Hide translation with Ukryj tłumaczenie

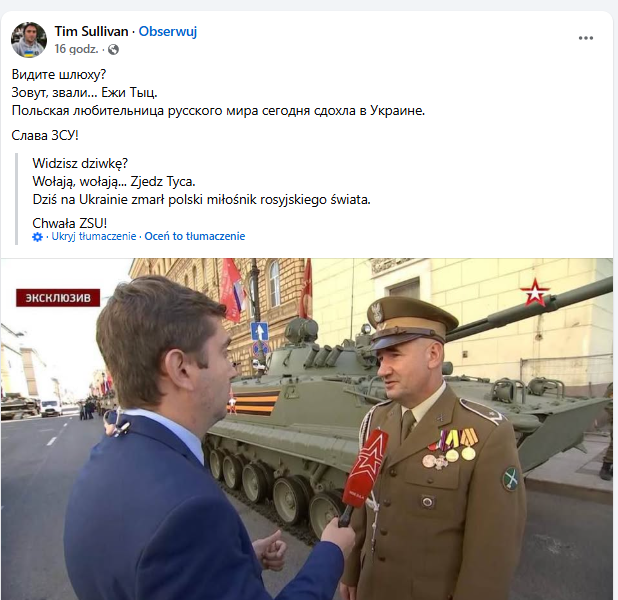point(94,237)
